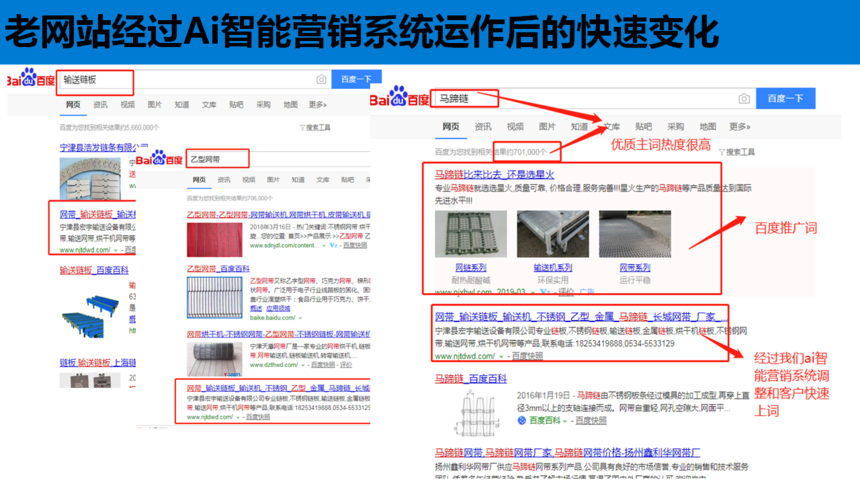
Task: Open 百度快照 after www.njtdwd.com in 乙型网带 window
Action: tap(258, 417)
